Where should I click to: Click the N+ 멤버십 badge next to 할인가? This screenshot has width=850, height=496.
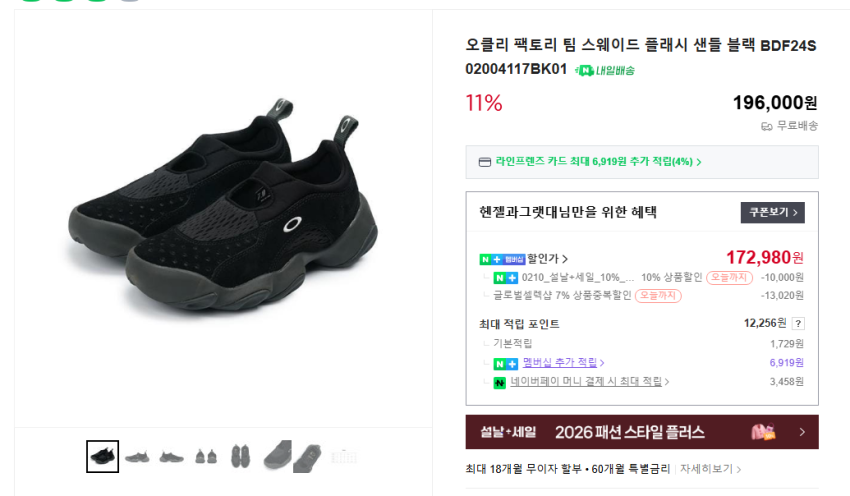[502, 259]
